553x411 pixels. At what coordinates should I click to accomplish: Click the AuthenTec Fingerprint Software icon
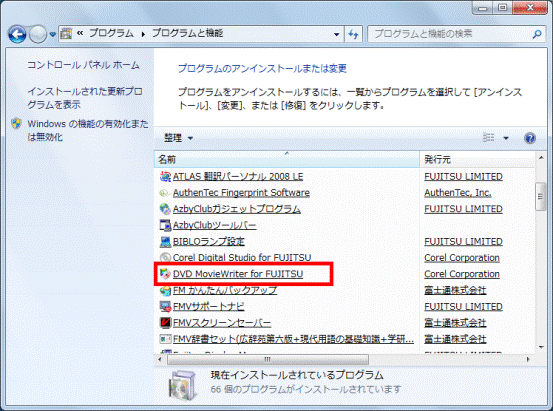164,193
